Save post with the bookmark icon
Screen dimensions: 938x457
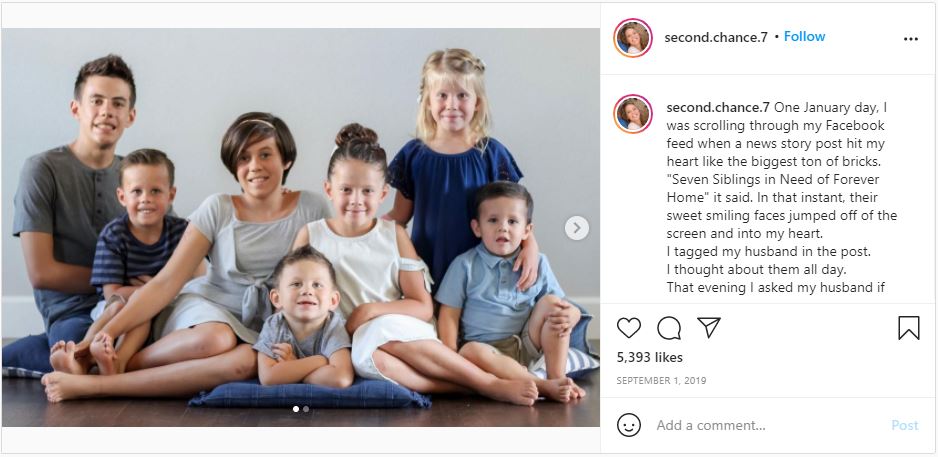[x=909, y=328]
